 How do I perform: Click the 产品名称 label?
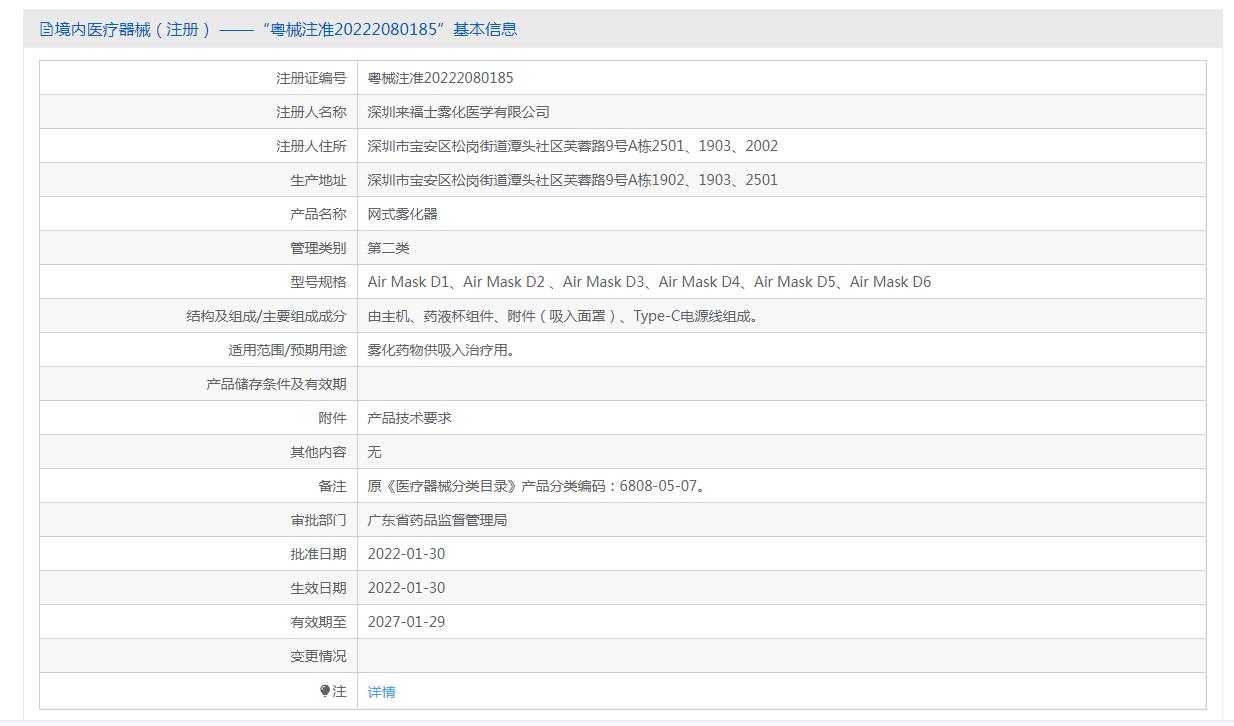pos(318,214)
